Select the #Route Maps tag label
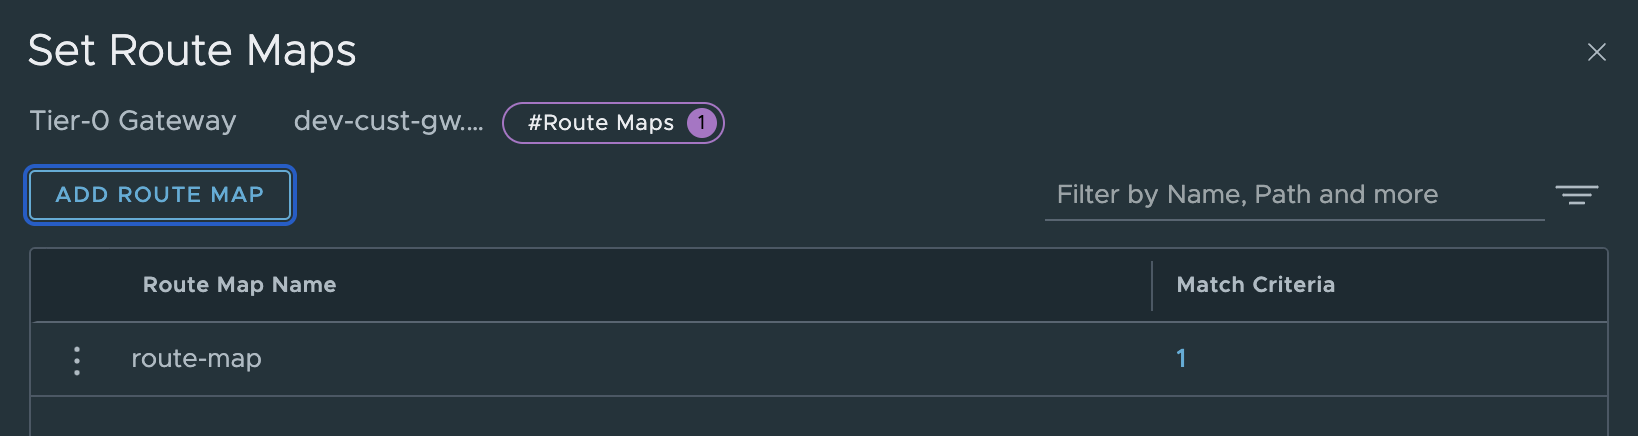Viewport: 1638px width, 436px height. click(601, 123)
